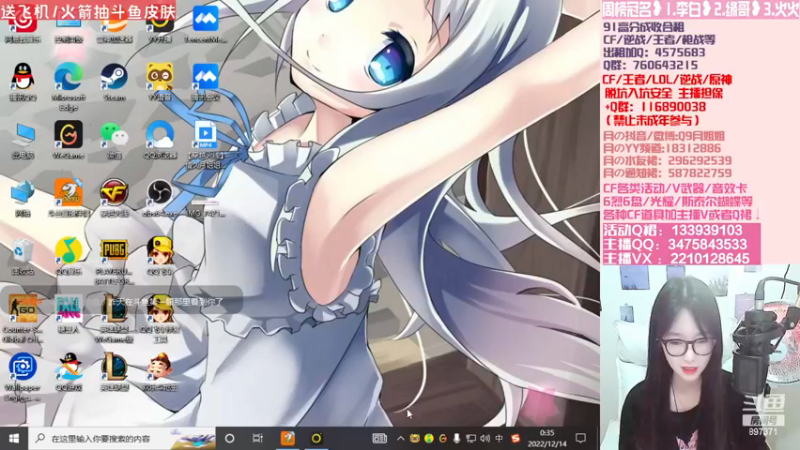The width and height of the screenshot is (800, 450).
Task: Open the 欢乐斗地主 cartoon farmer icon
Action: click(x=160, y=366)
